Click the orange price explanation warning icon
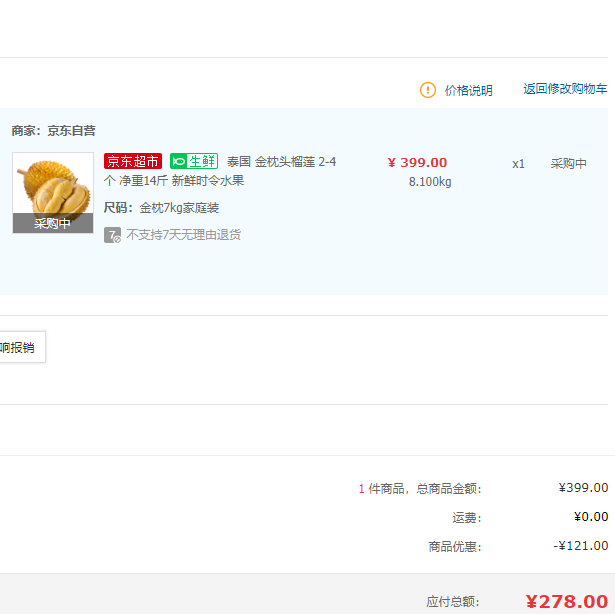This screenshot has height=614, width=615. point(428,90)
